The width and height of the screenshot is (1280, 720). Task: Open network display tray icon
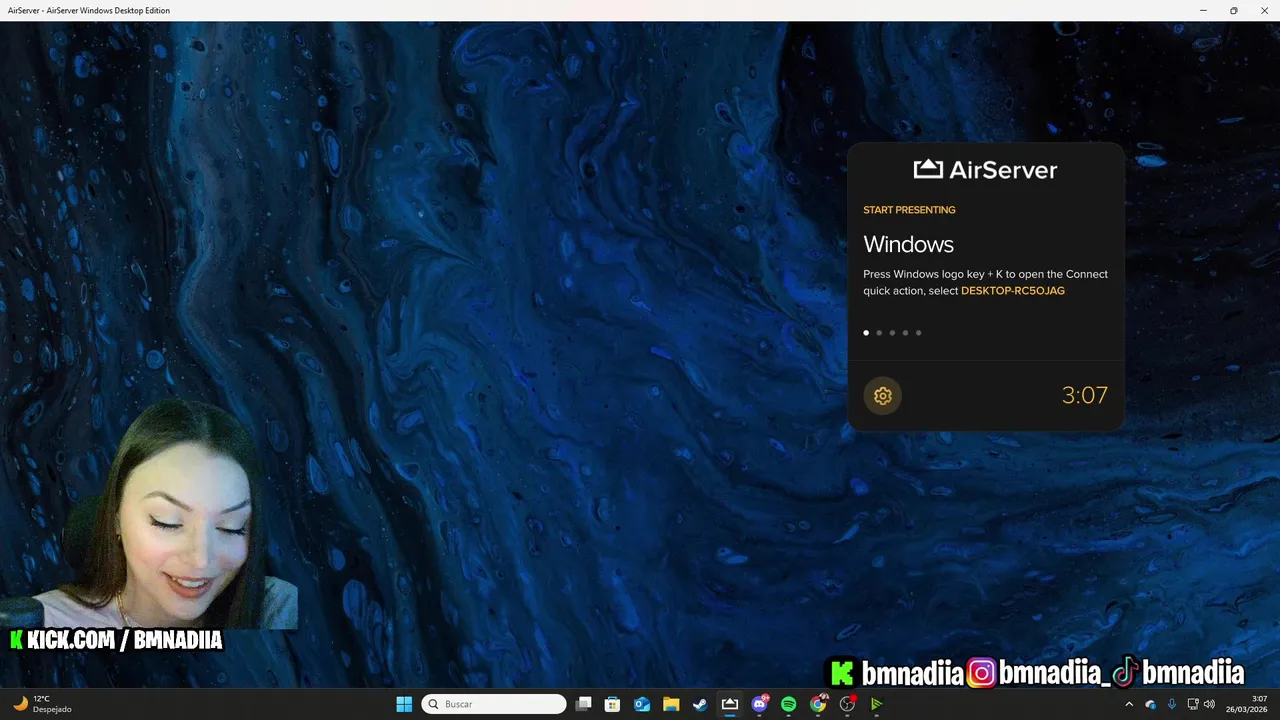1193,704
